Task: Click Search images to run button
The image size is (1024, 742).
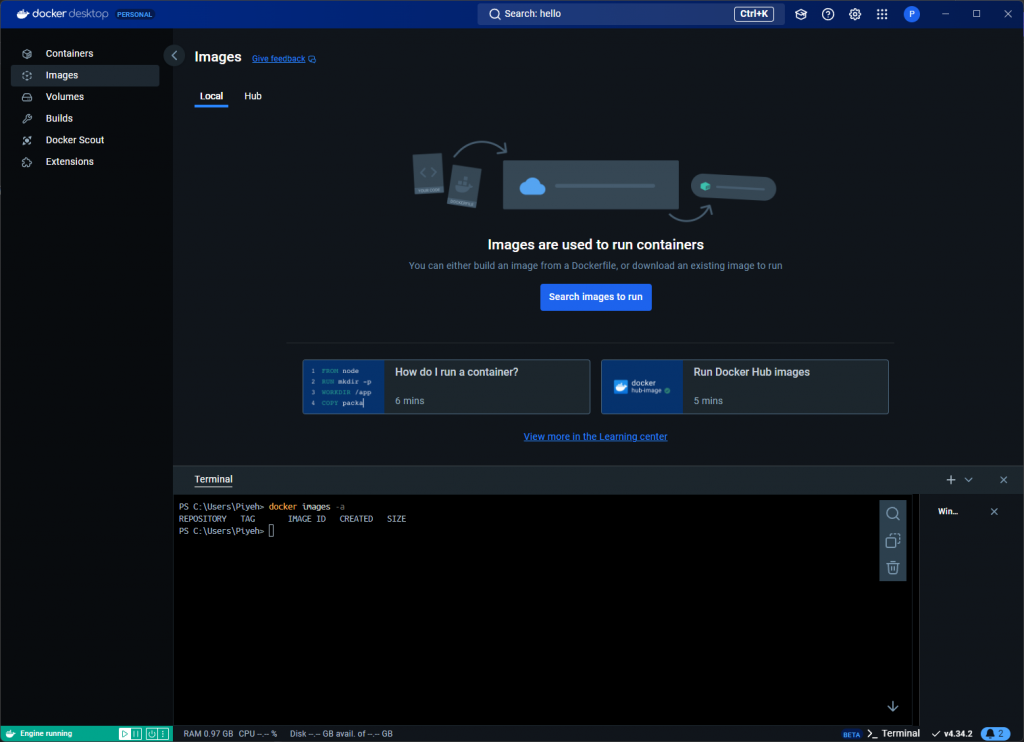Action: coord(596,297)
